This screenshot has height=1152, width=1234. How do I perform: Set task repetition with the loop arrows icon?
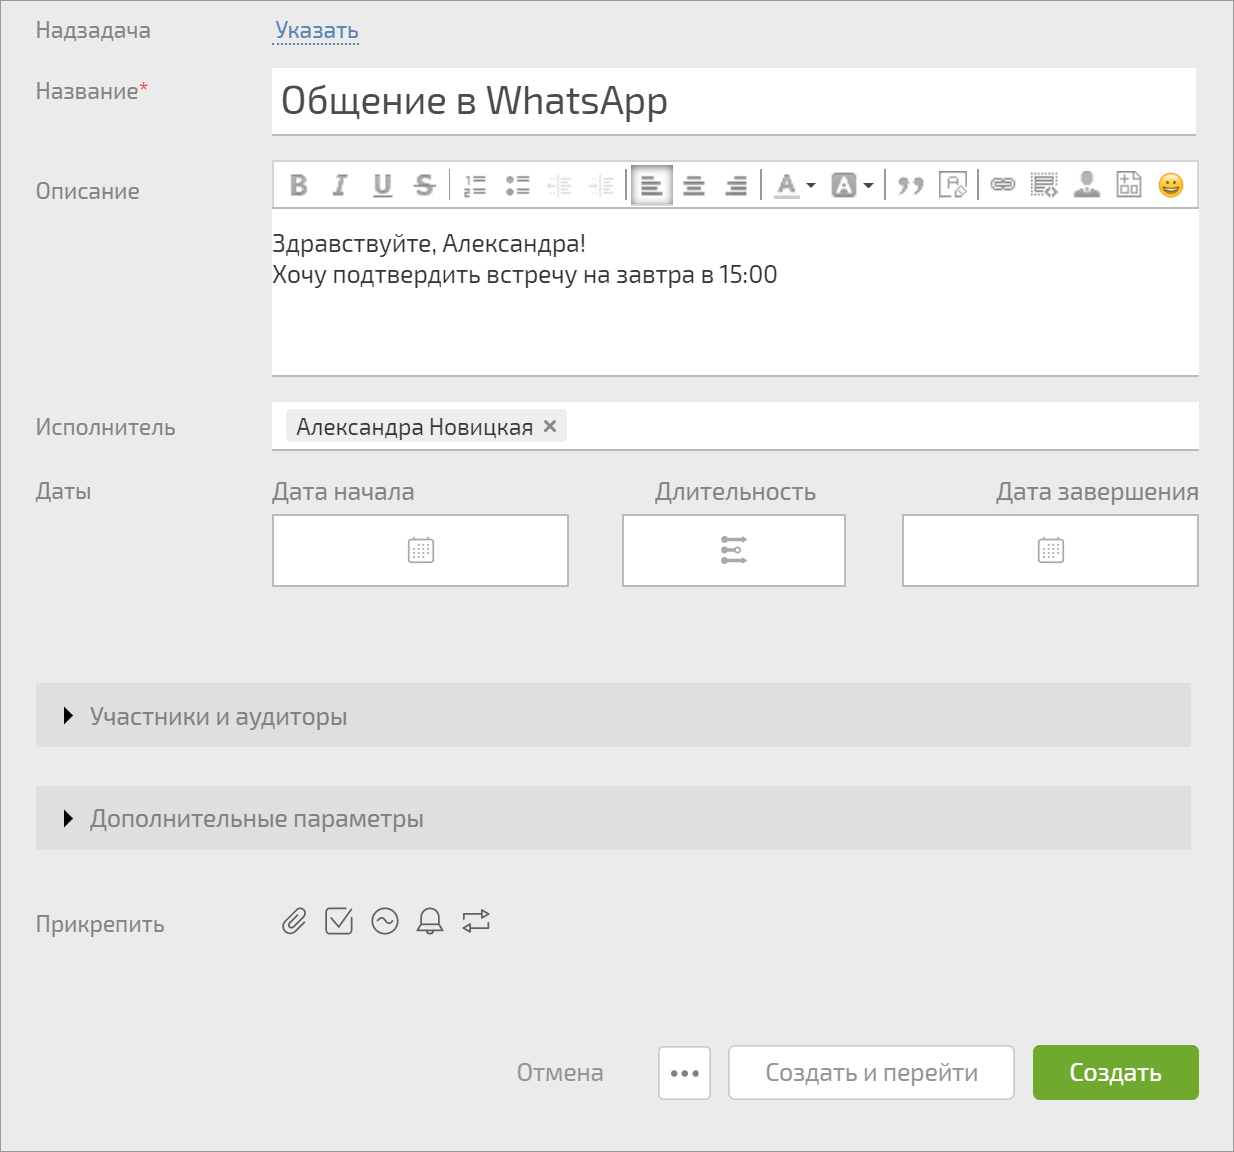476,921
